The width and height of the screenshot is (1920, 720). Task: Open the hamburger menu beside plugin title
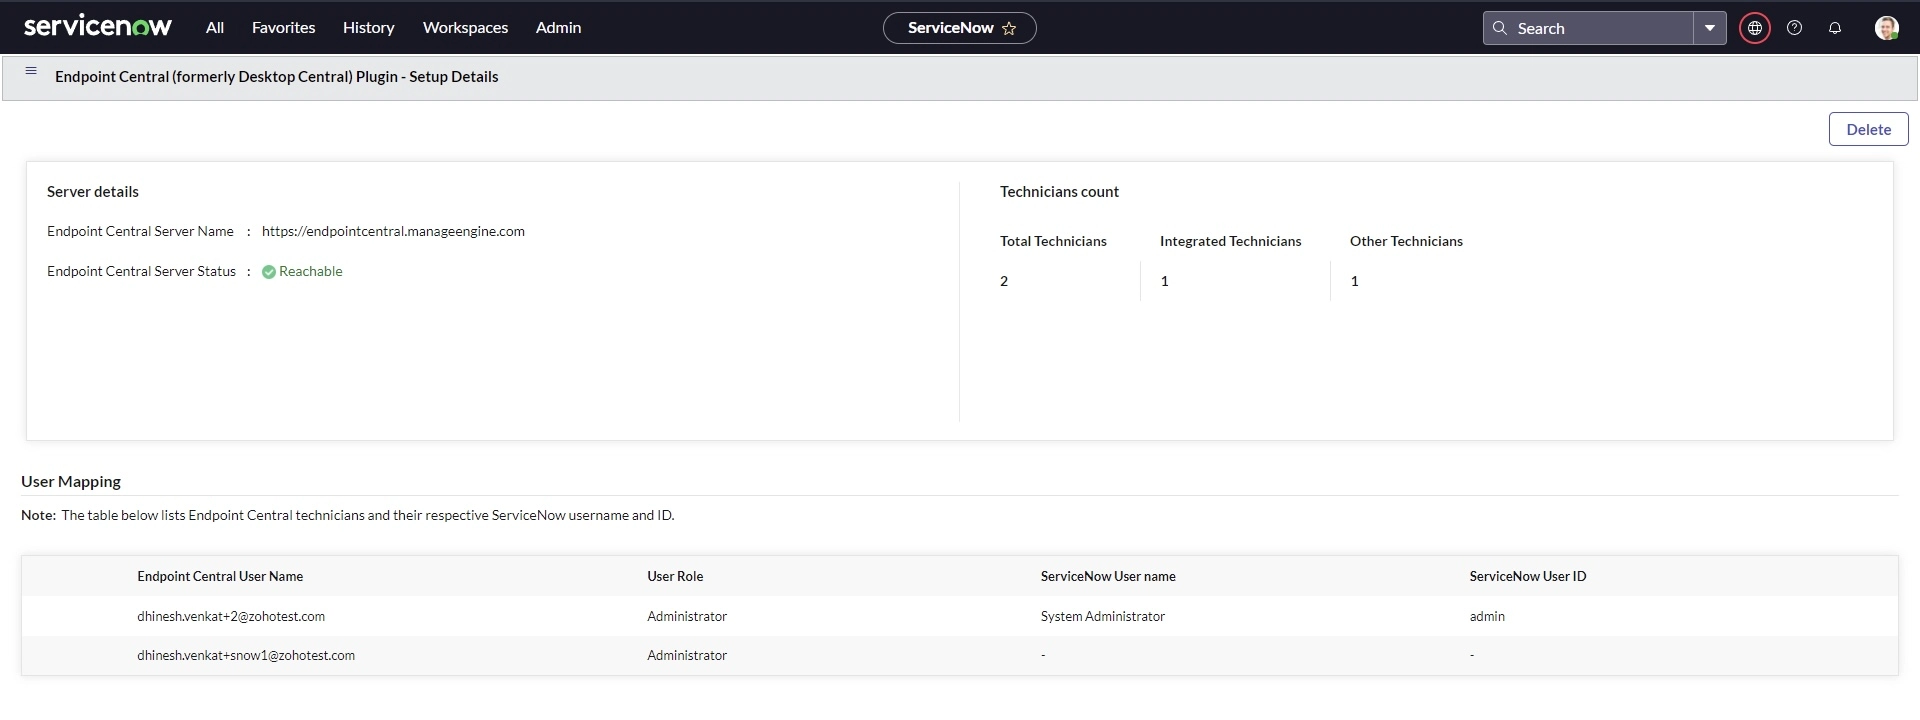point(31,70)
